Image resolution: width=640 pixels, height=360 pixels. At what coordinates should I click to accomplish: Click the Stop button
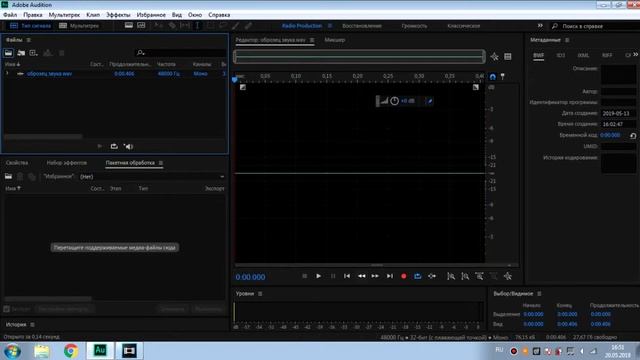pos(304,276)
